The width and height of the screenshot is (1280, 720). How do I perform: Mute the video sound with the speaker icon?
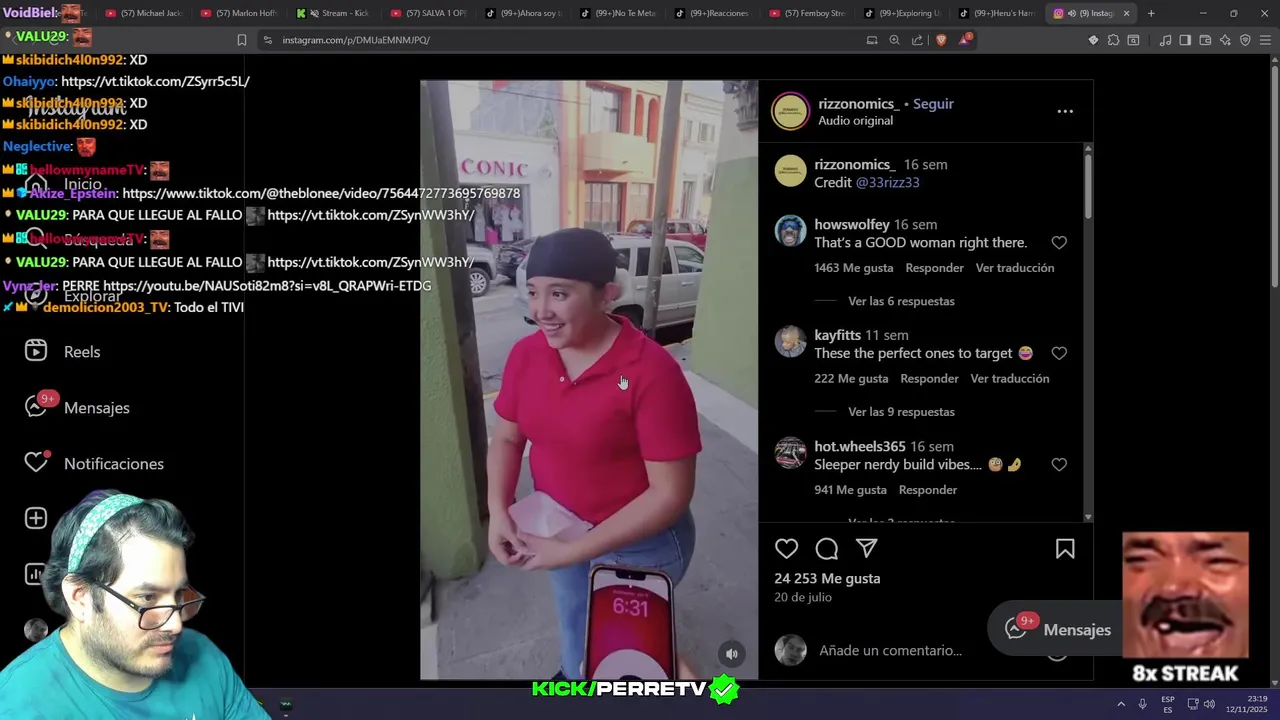[x=732, y=654]
